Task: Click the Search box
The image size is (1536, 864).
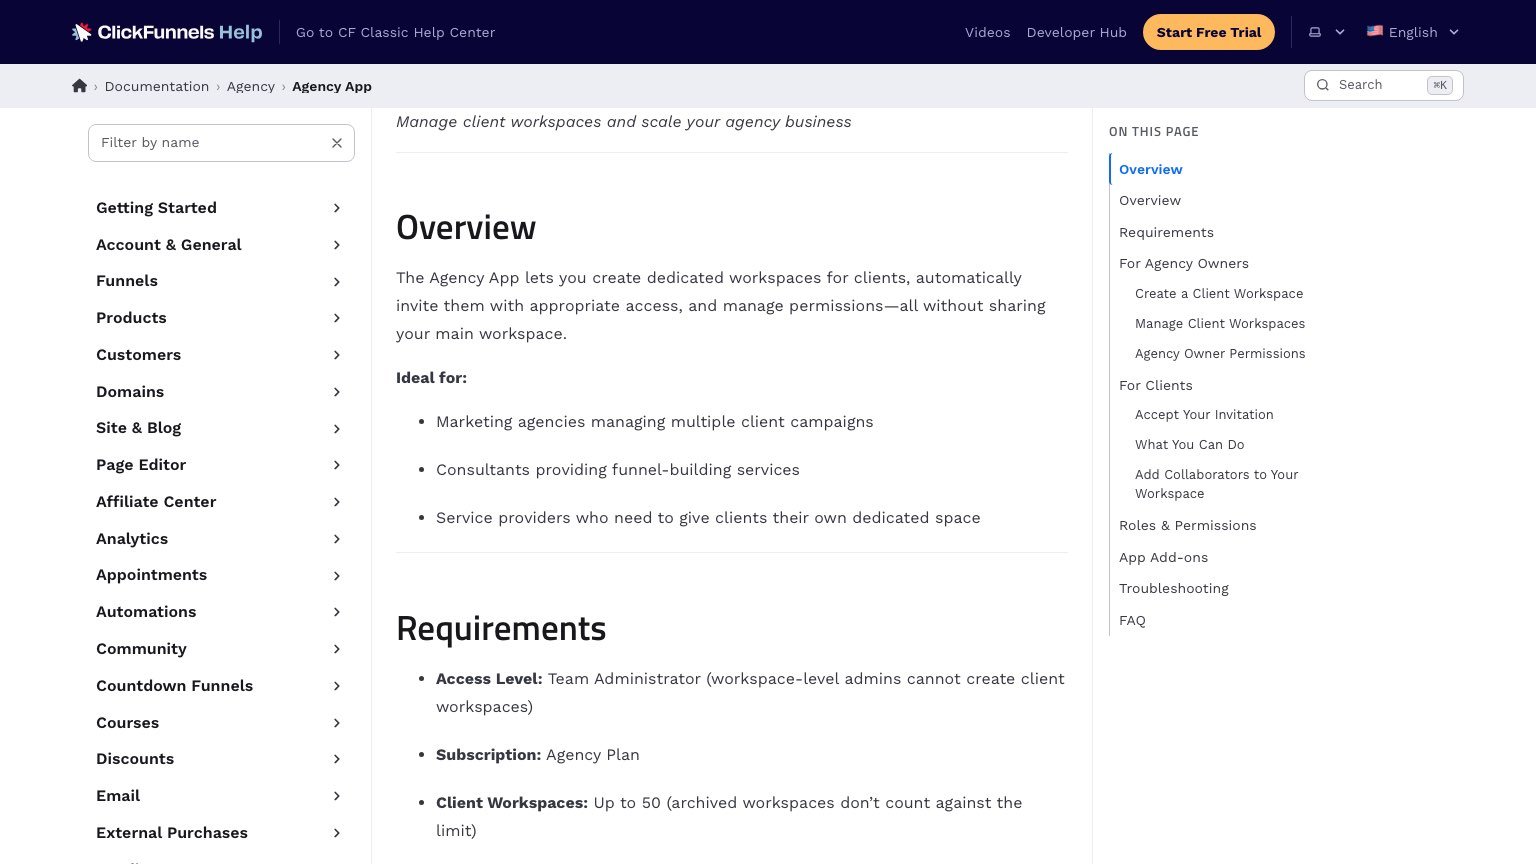Action: [x=1383, y=85]
